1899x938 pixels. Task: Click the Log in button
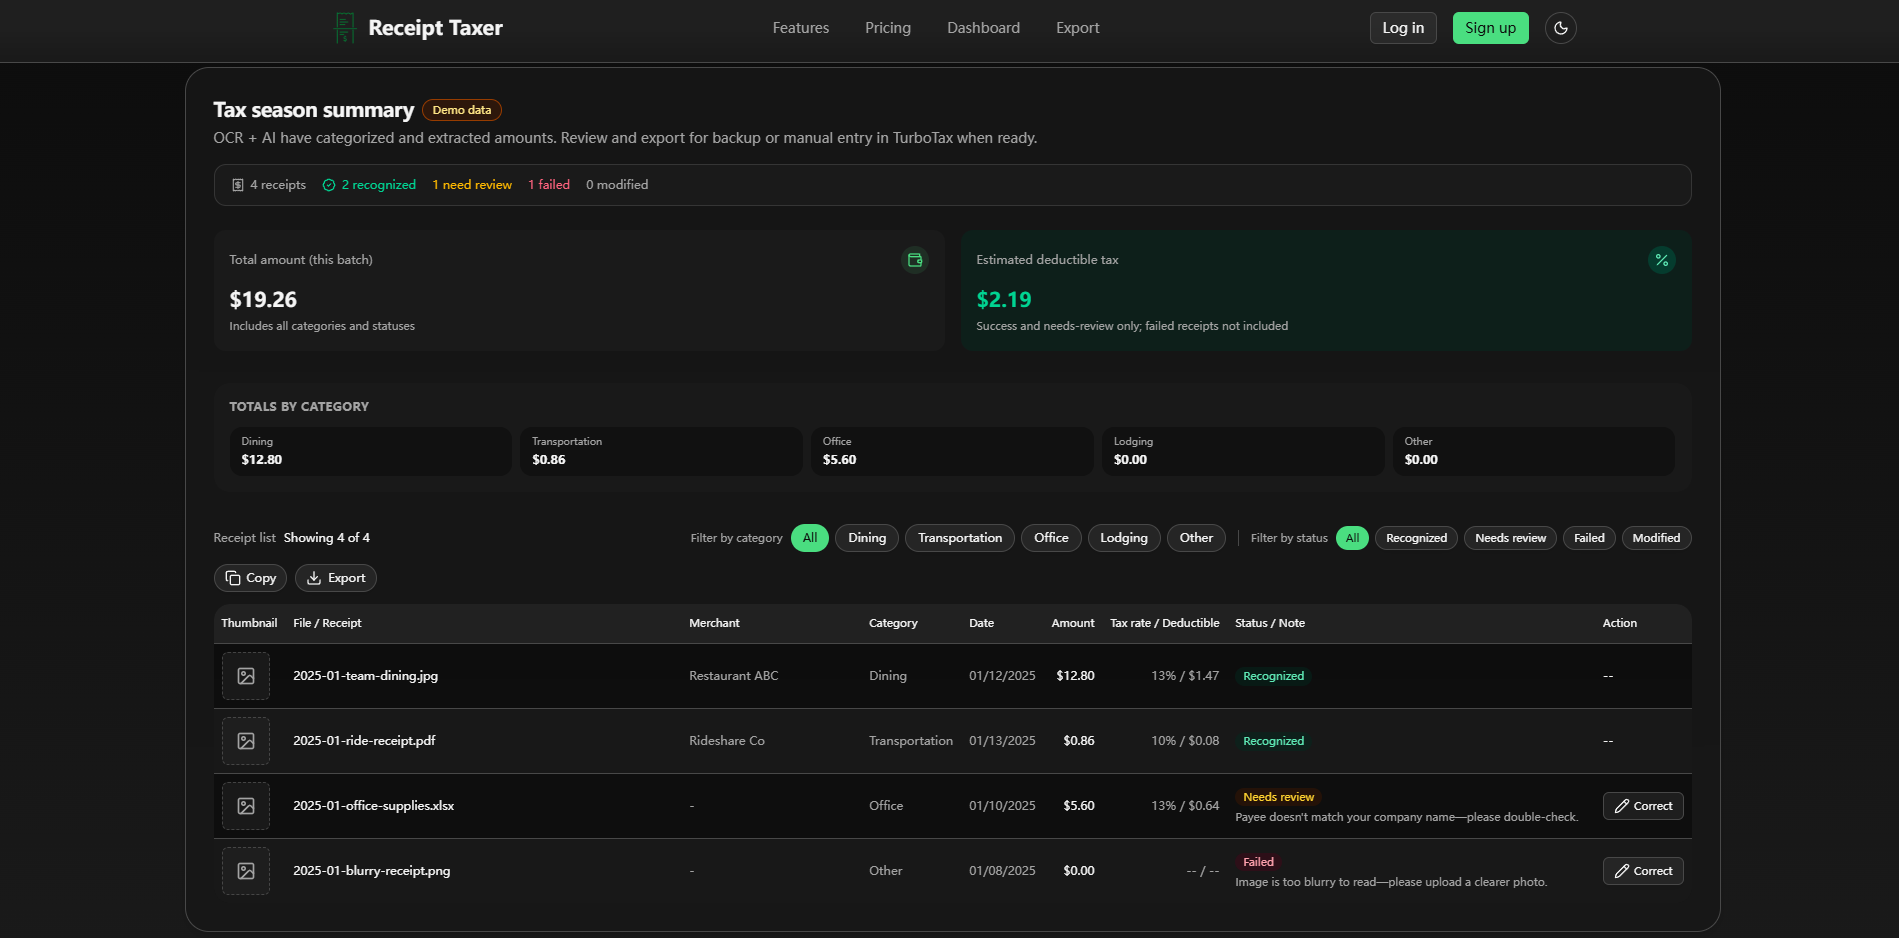pyautogui.click(x=1402, y=28)
